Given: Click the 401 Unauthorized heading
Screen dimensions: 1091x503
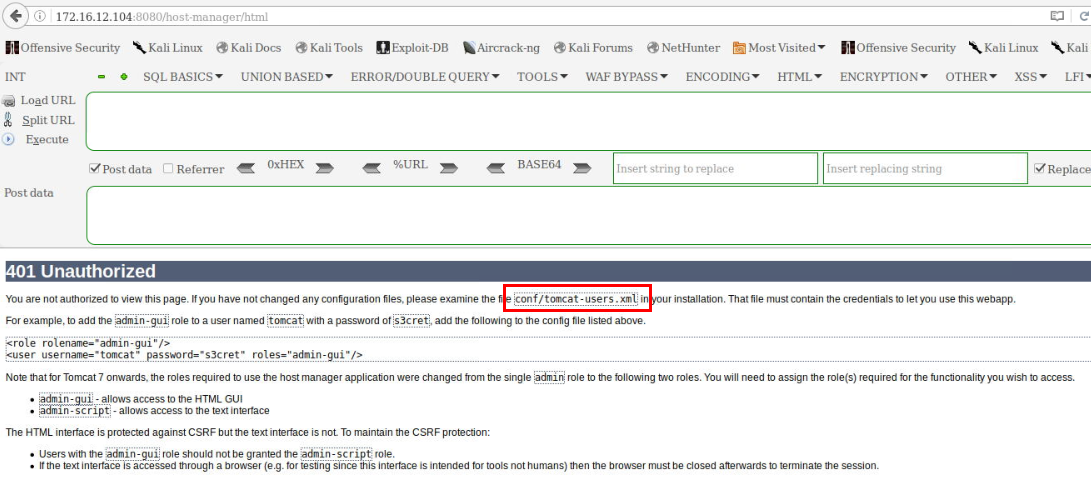Looking at the screenshot, I should pyautogui.click(x=81, y=271).
